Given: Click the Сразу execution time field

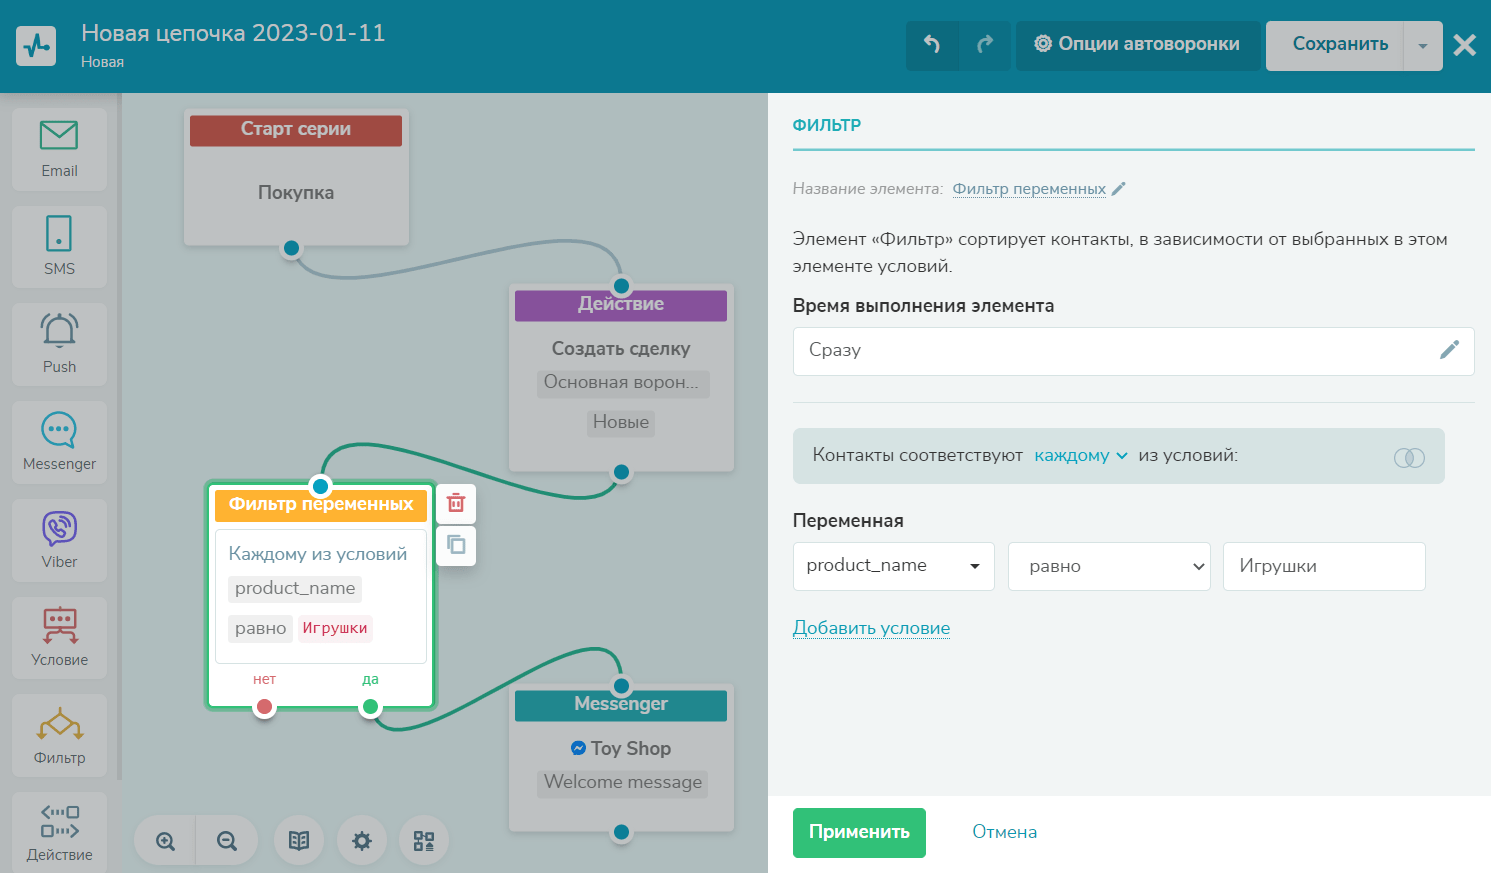Looking at the screenshot, I should click(x=1134, y=351).
